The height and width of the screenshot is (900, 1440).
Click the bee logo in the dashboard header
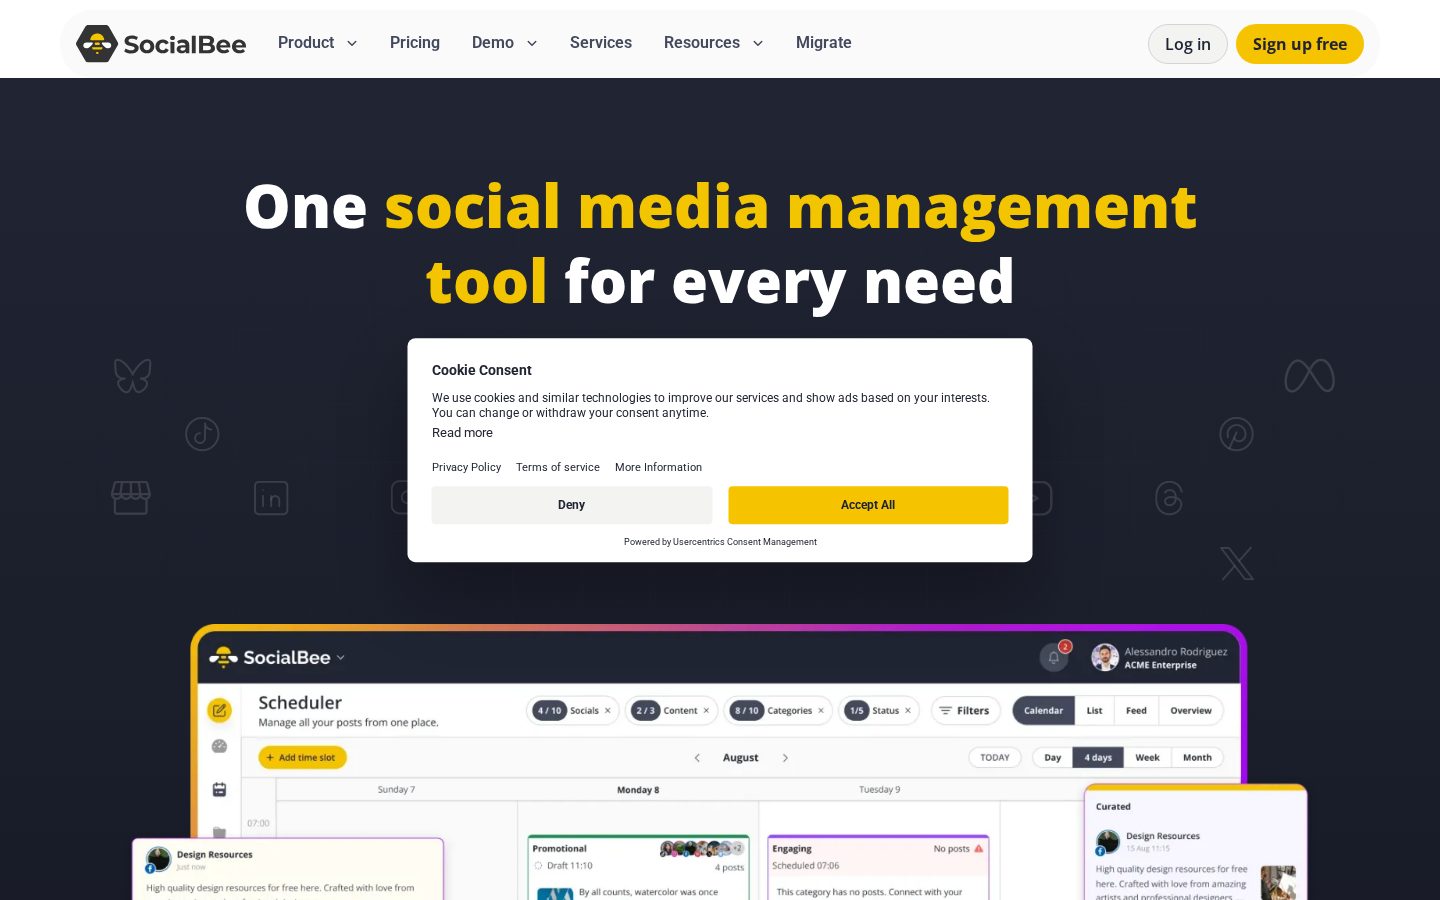tap(222, 657)
